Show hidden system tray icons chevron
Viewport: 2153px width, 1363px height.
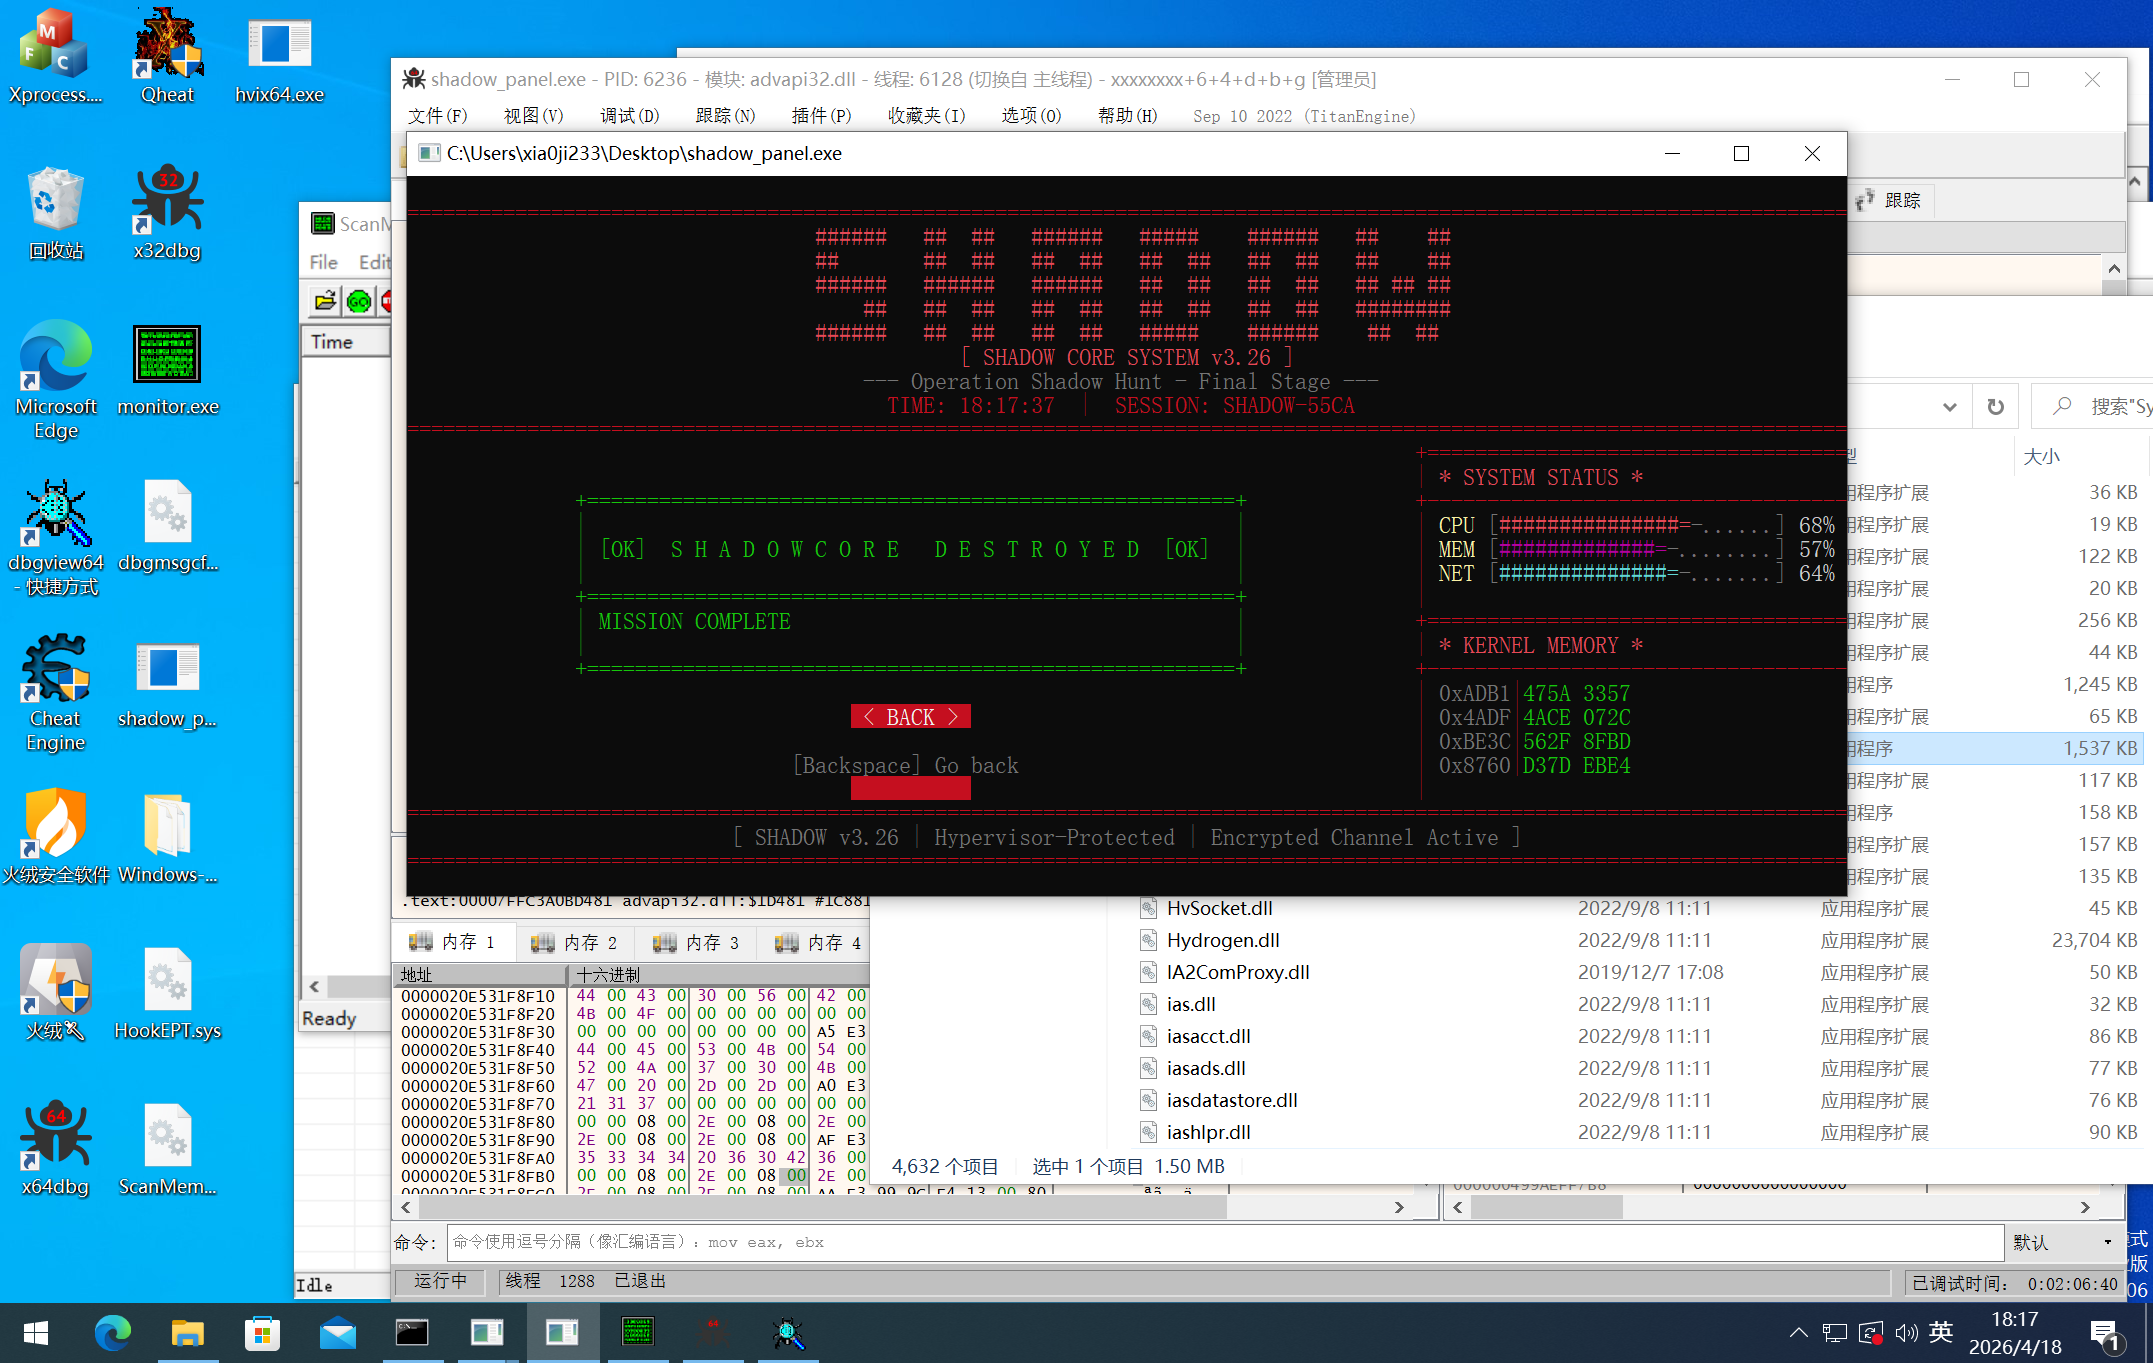coord(1798,1333)
